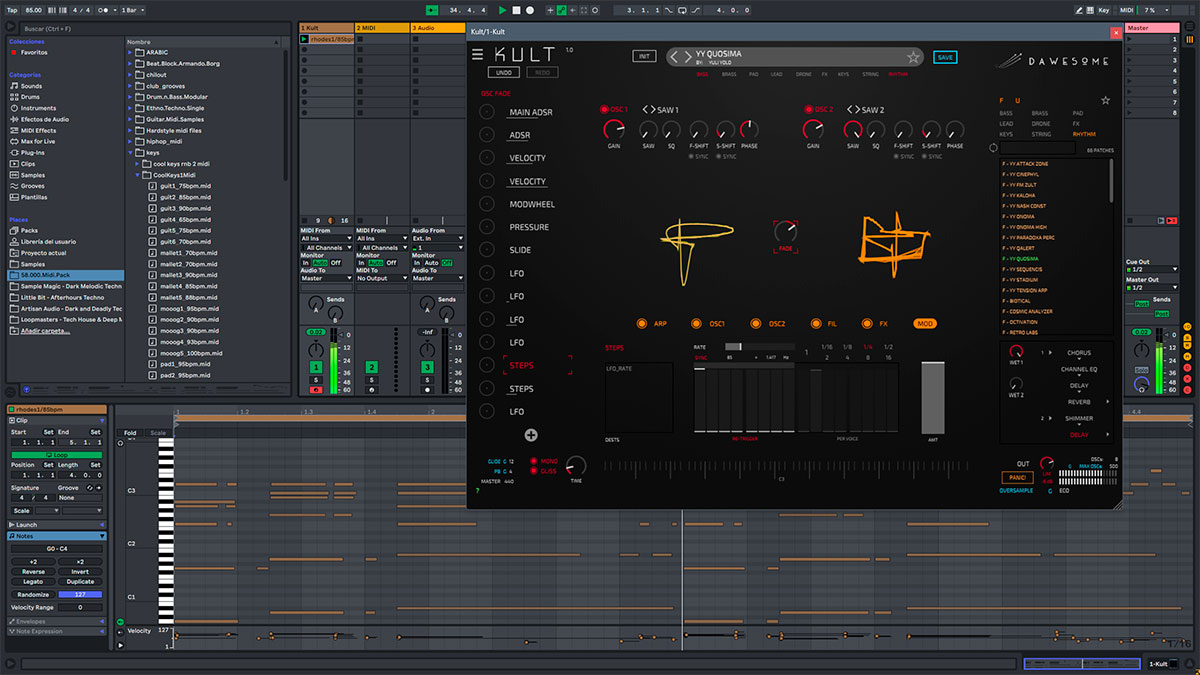The width and height of the screenshot is (1200, 675).
Task: Click the PANIC! button
Action: pos(1015,477)
